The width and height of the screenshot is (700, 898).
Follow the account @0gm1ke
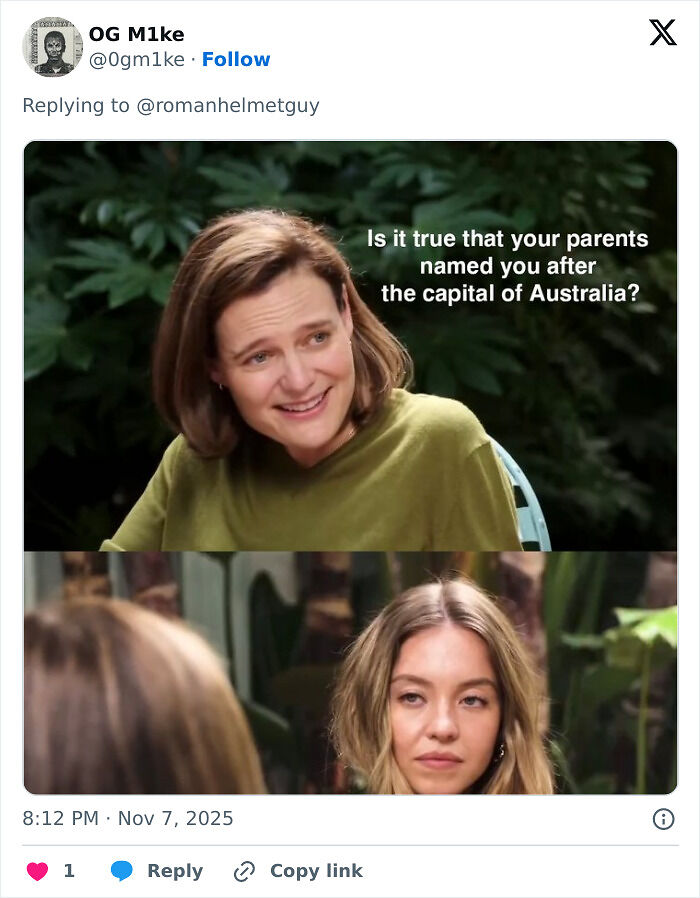[236, 59]
